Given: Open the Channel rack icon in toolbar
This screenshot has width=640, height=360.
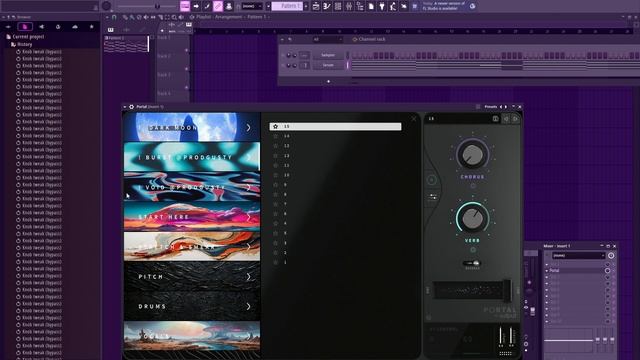Looking at the screenshot, I should [x=338, y=6].
